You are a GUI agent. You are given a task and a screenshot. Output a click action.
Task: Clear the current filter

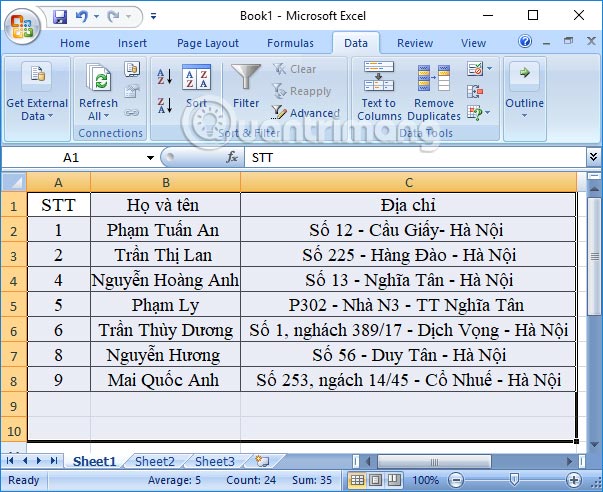point(295,69)
